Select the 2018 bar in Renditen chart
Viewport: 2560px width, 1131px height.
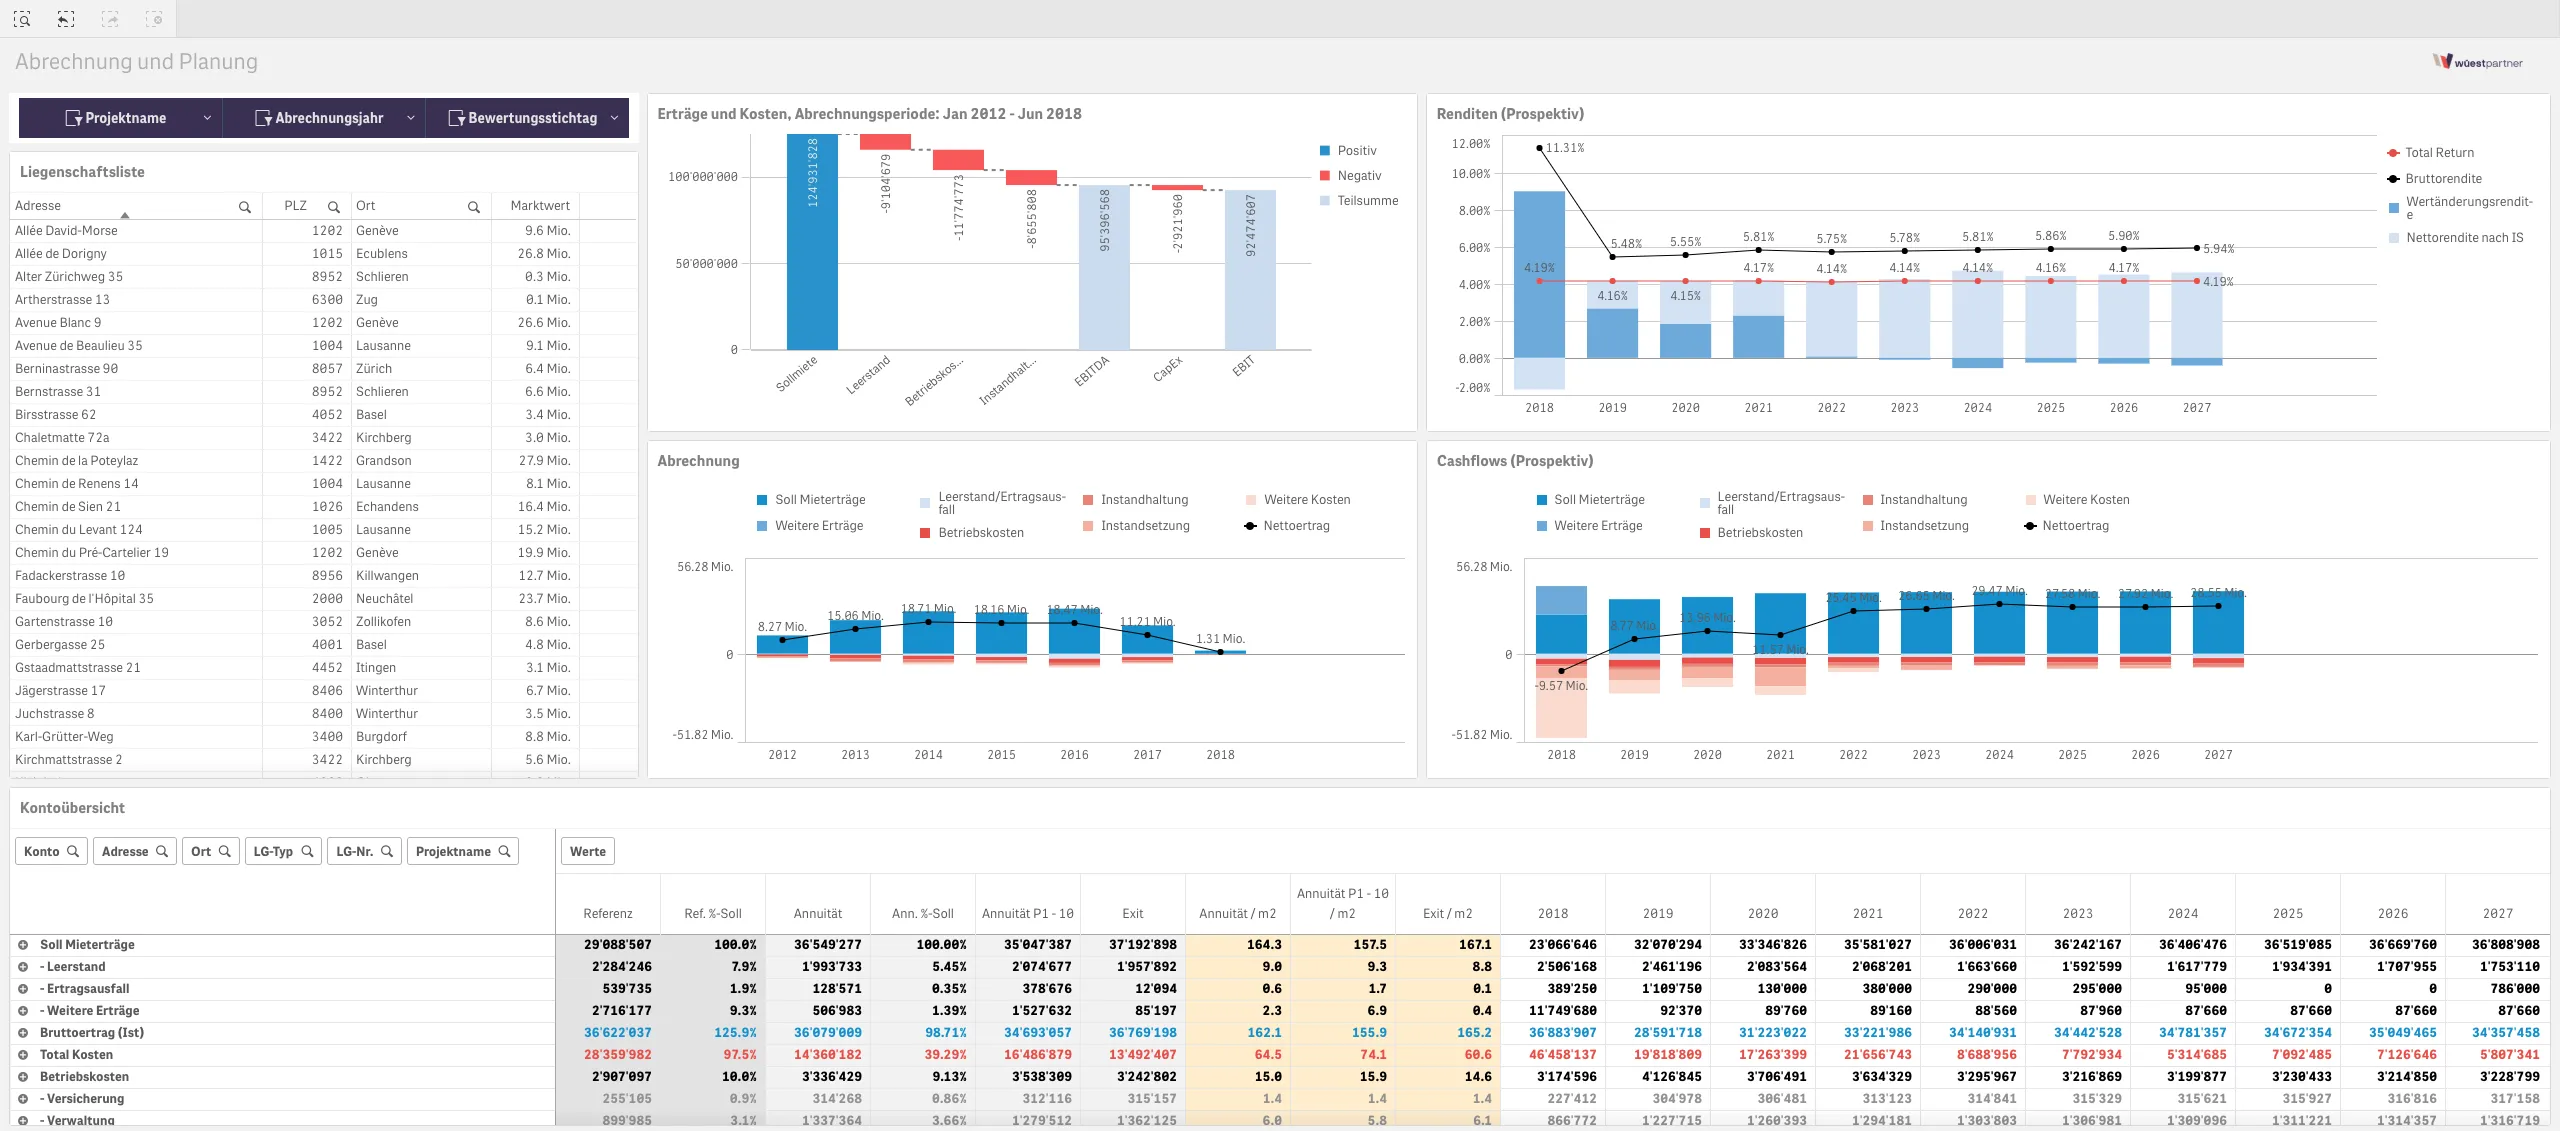[x=1539, y=275]
